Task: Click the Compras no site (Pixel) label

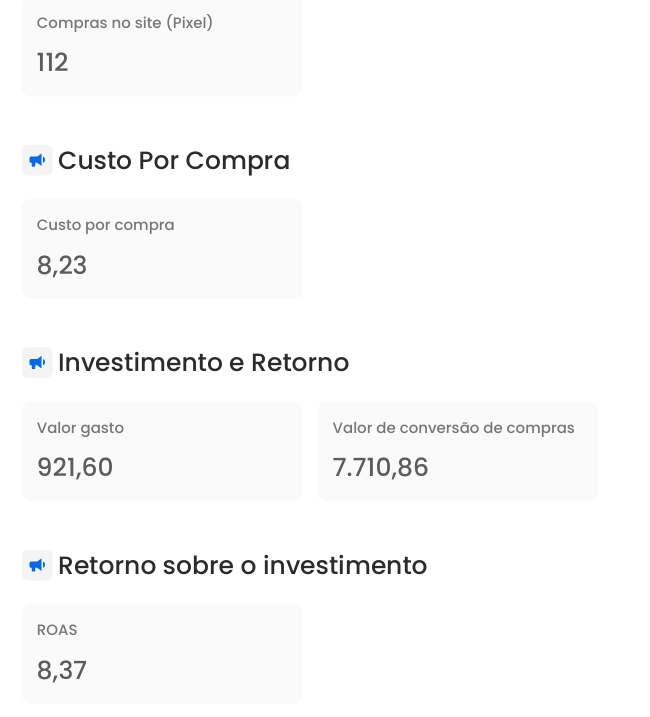Action: (x=125, y=23)
